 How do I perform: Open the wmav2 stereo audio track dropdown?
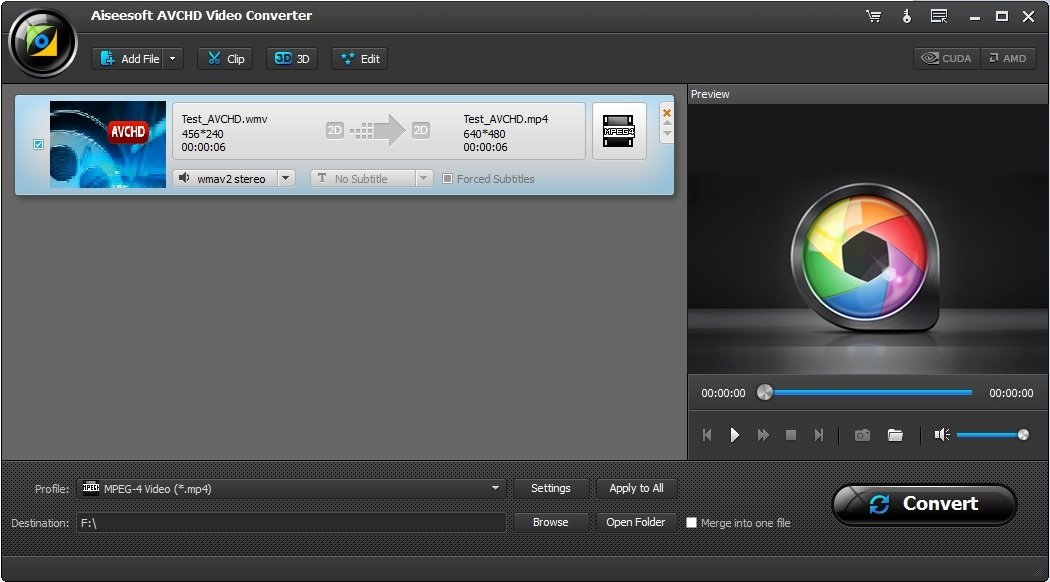click(x=285, y=179)
